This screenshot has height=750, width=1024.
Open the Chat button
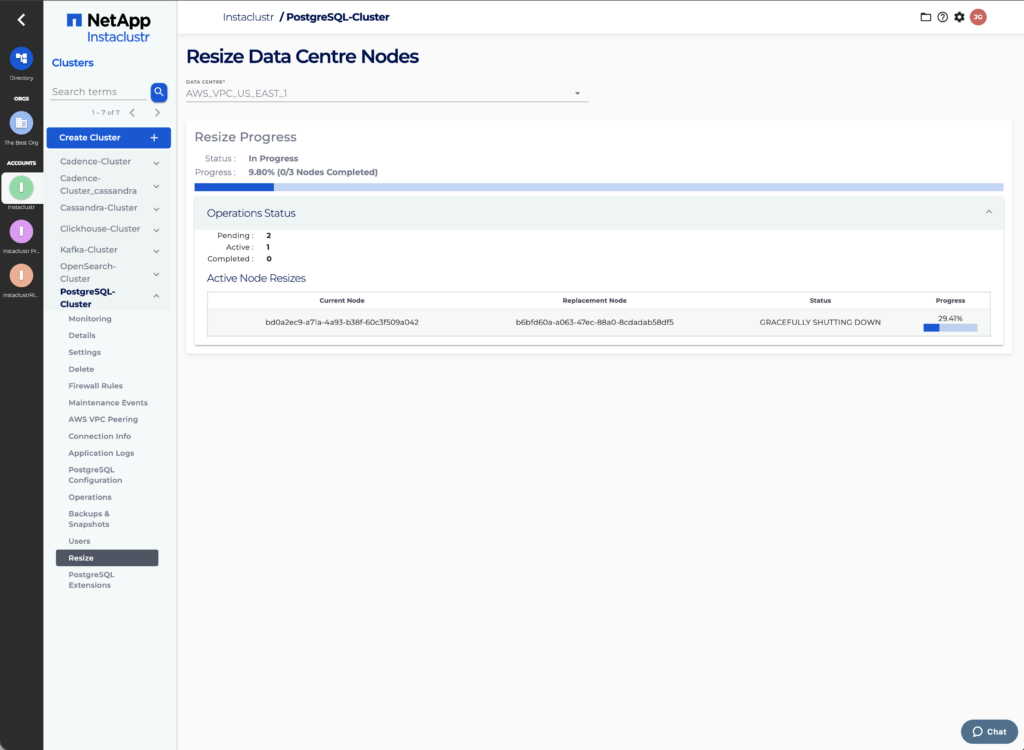(988, 731)
